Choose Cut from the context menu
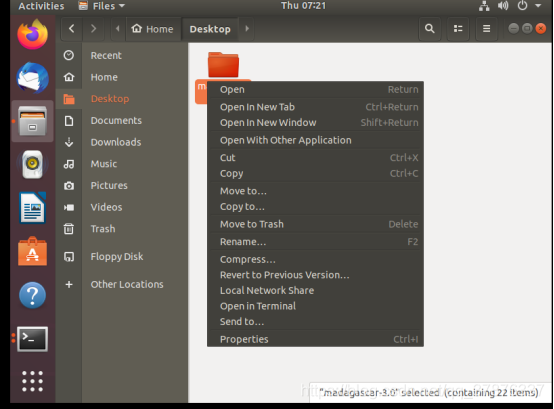The image size is (554, 409). point(316,158)
